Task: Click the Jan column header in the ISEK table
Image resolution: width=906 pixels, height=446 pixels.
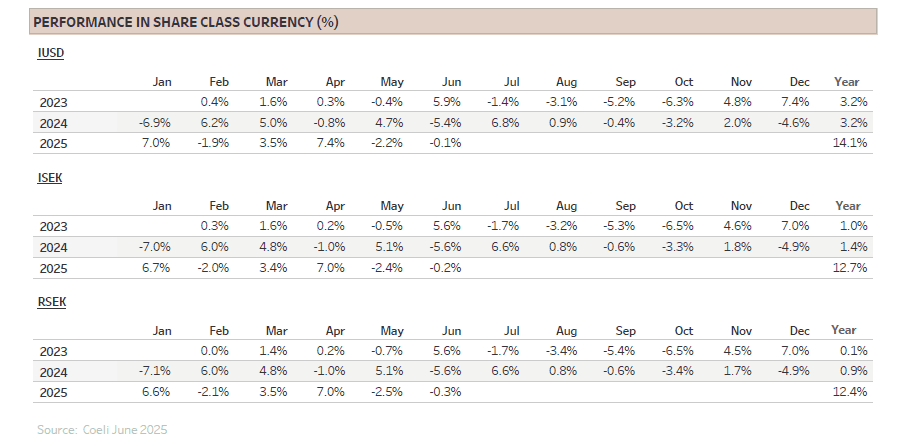Action: (x=162, y=206)
